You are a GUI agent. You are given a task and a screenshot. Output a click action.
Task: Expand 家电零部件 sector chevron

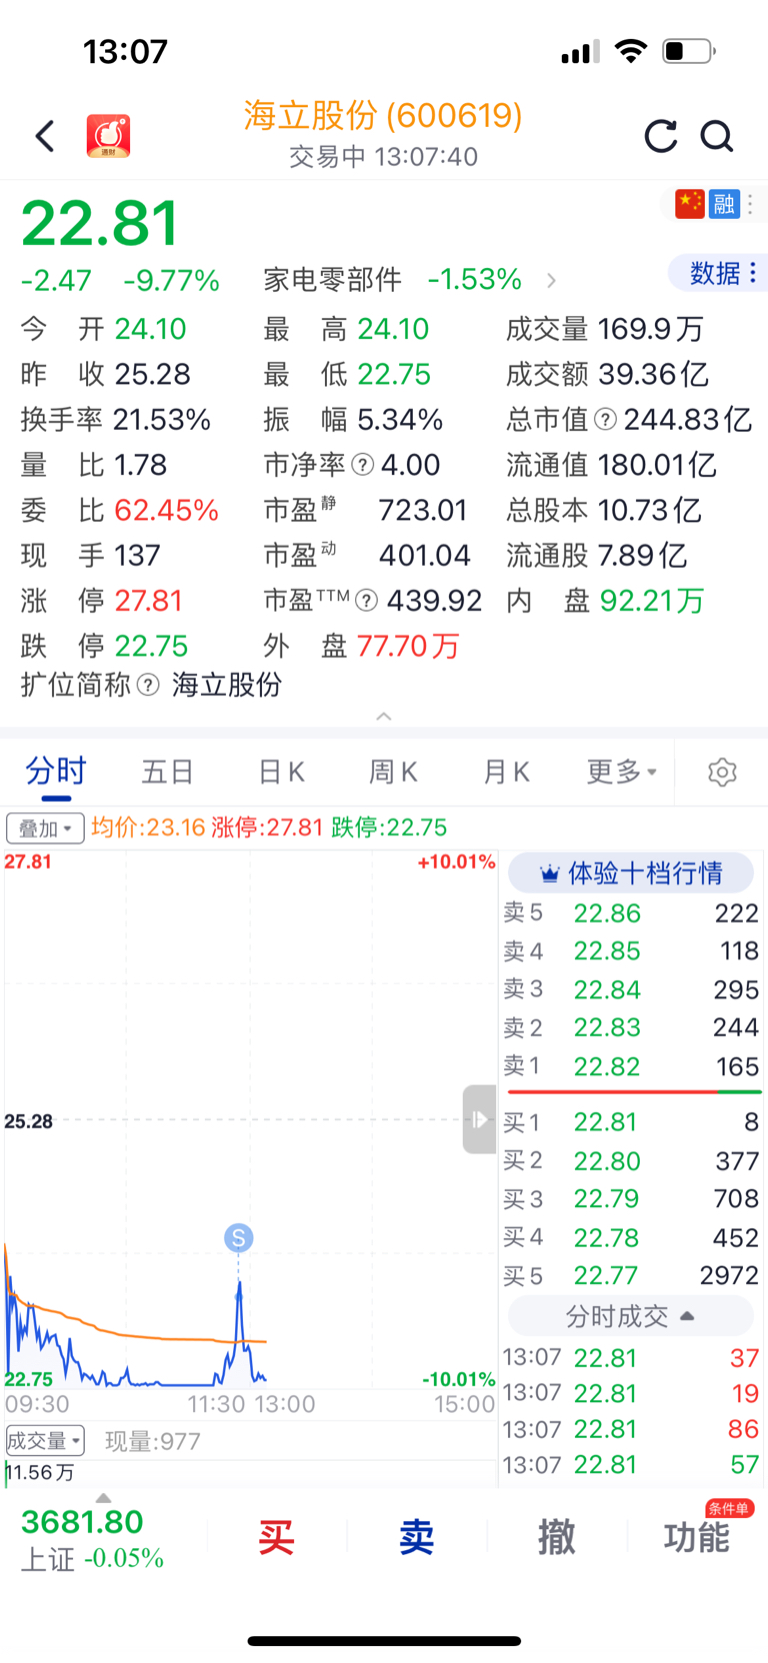[551, 280]
